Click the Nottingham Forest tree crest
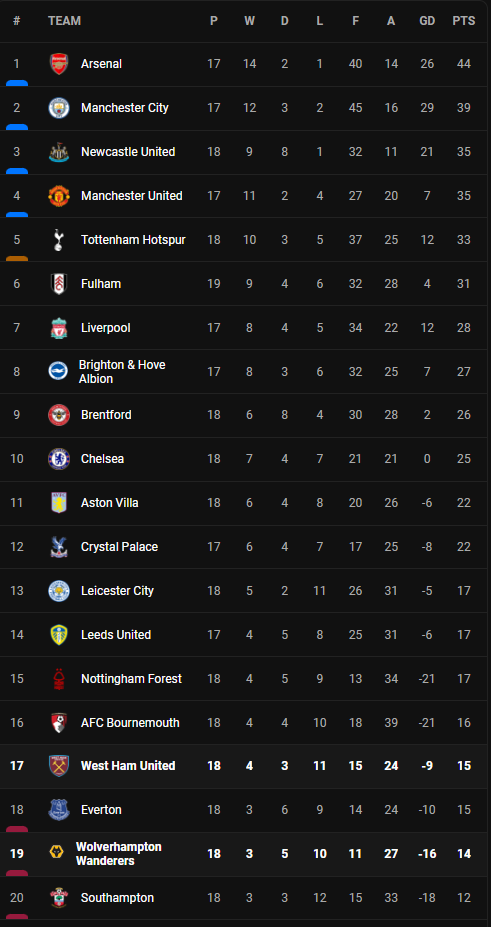The height and width of the screenshot is (927, 491). [x=58, y=679]
